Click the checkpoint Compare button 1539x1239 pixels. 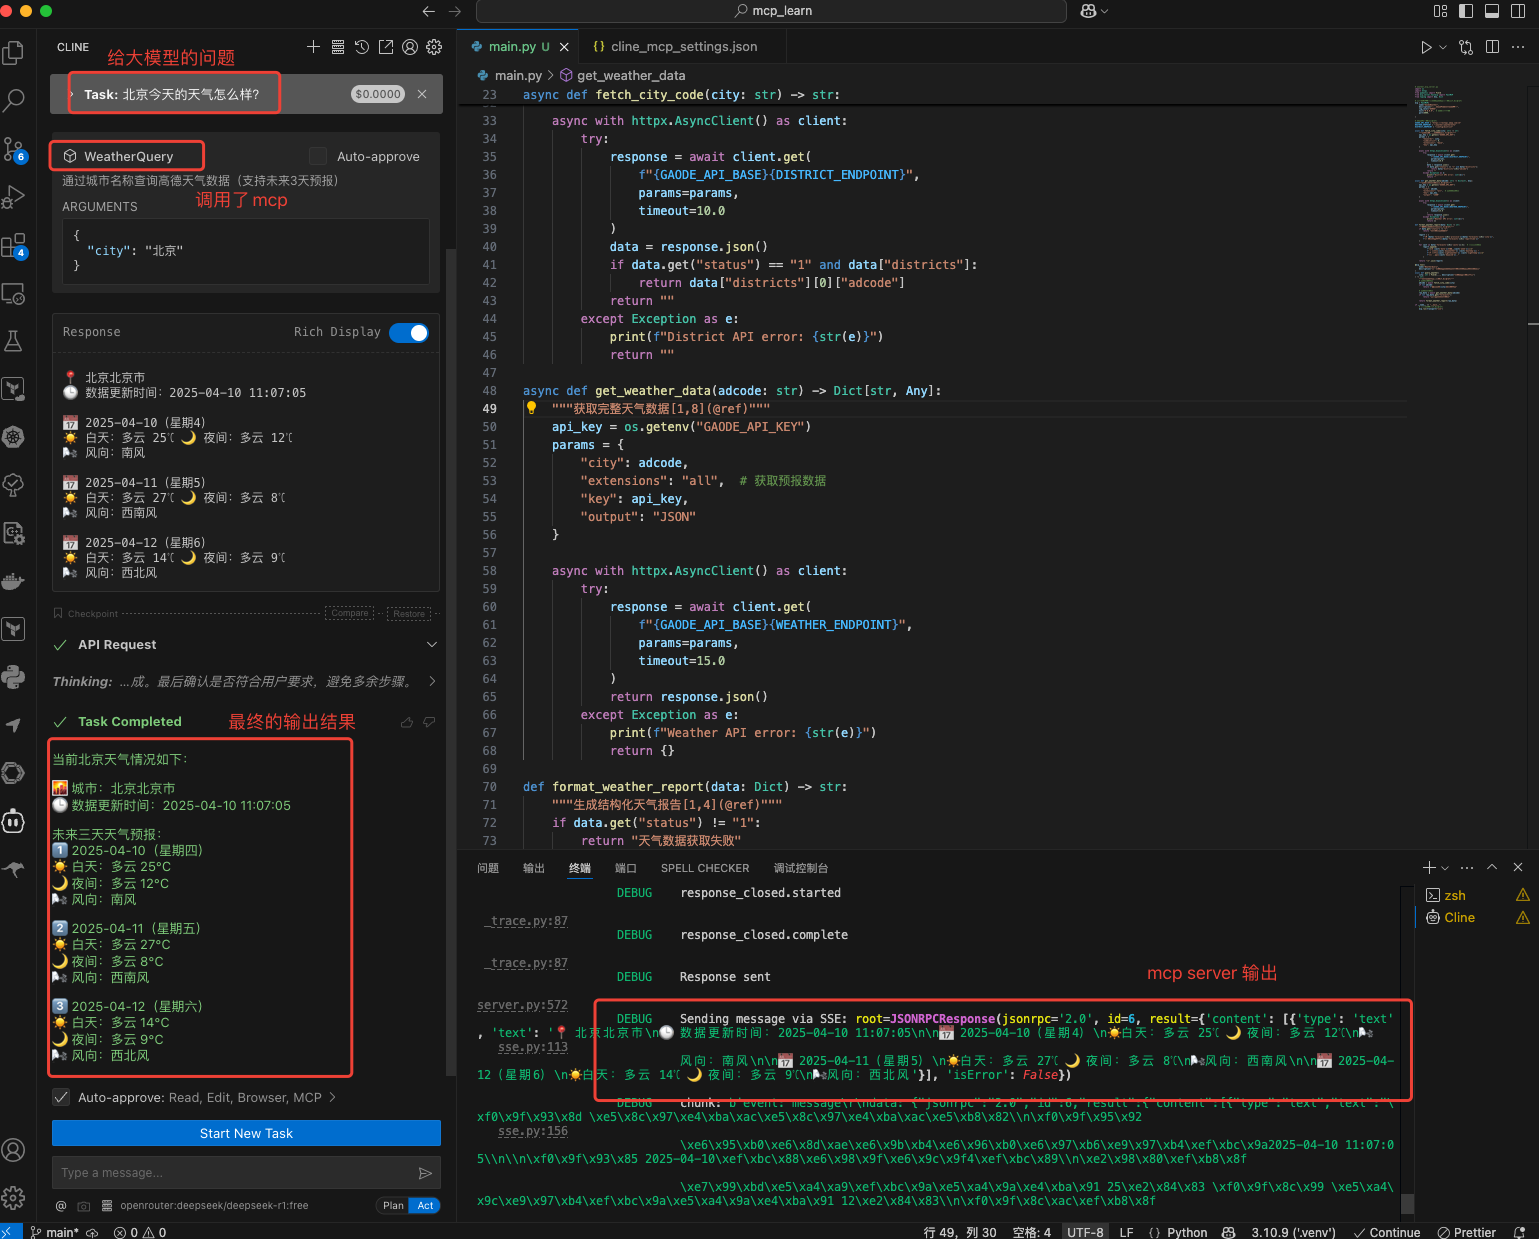[x=350, y=613]
